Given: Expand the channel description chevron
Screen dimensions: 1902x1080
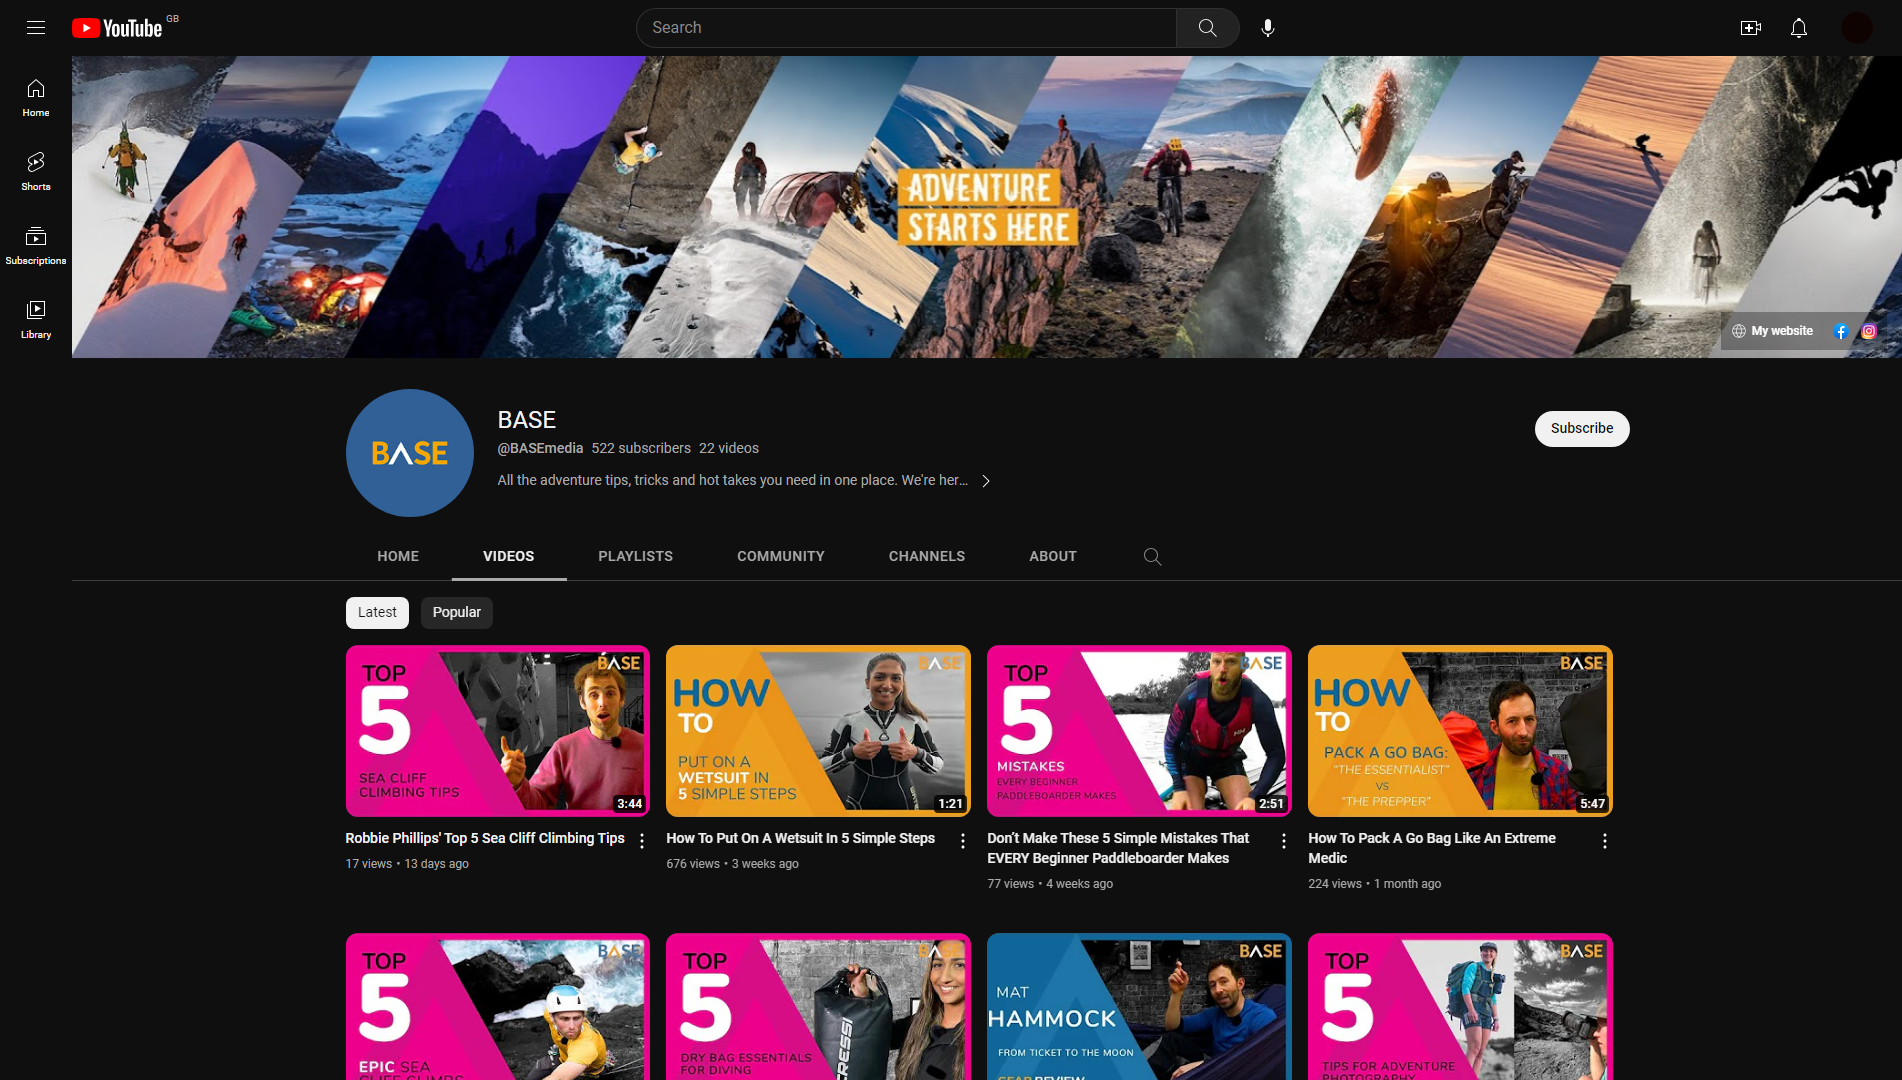Looking at the screenshot, I should (x=986, y=481).
